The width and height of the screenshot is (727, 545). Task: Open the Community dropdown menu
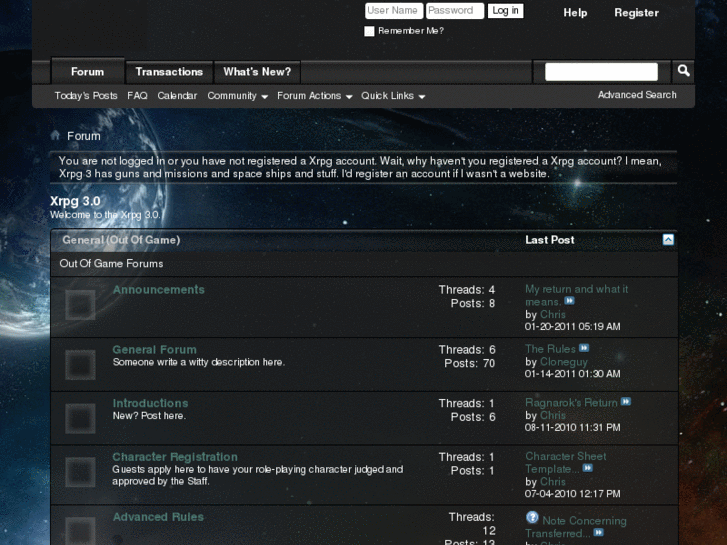(x=237, y=96)
